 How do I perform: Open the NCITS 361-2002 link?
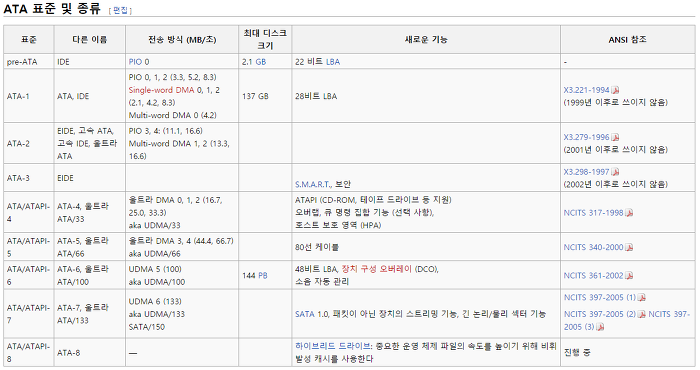[593, 276]
